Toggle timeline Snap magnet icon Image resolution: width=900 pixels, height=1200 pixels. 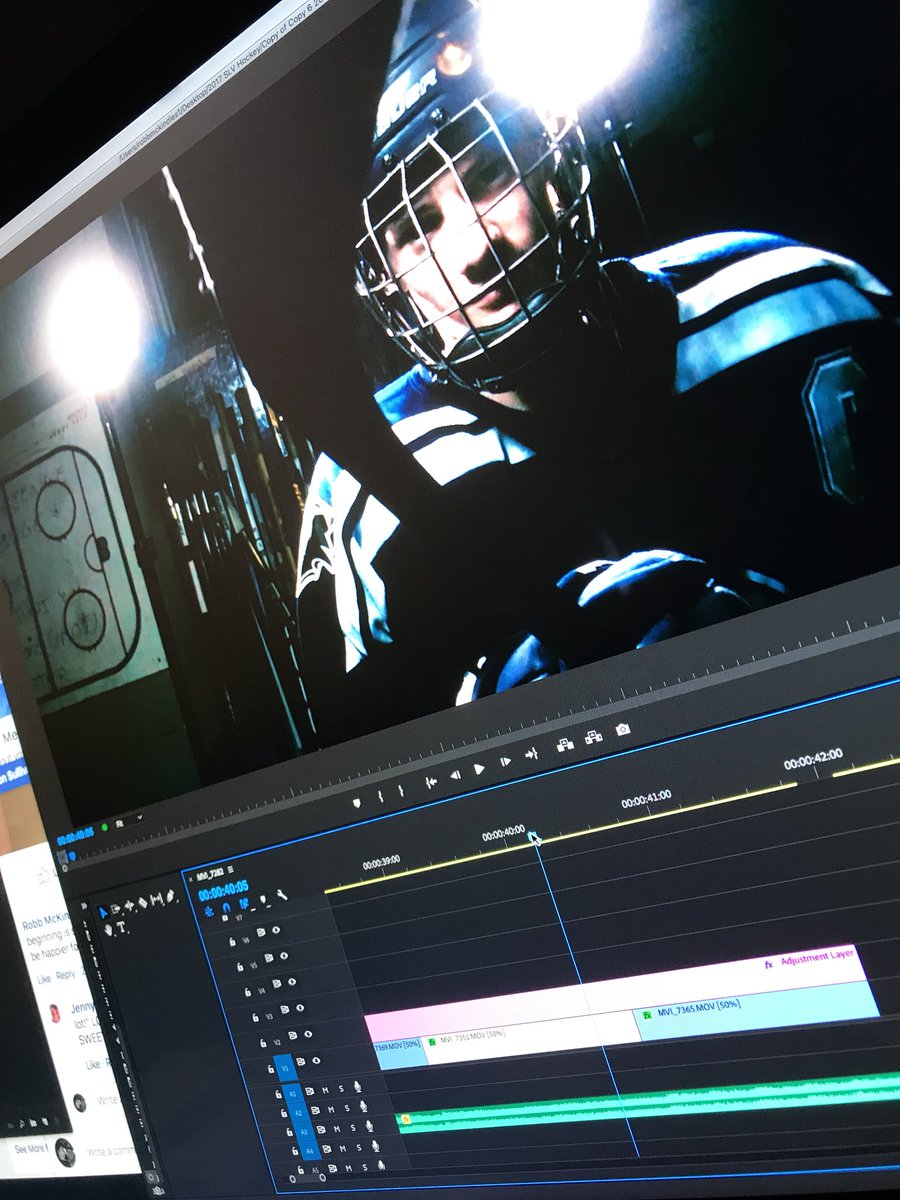click(226, 908)
